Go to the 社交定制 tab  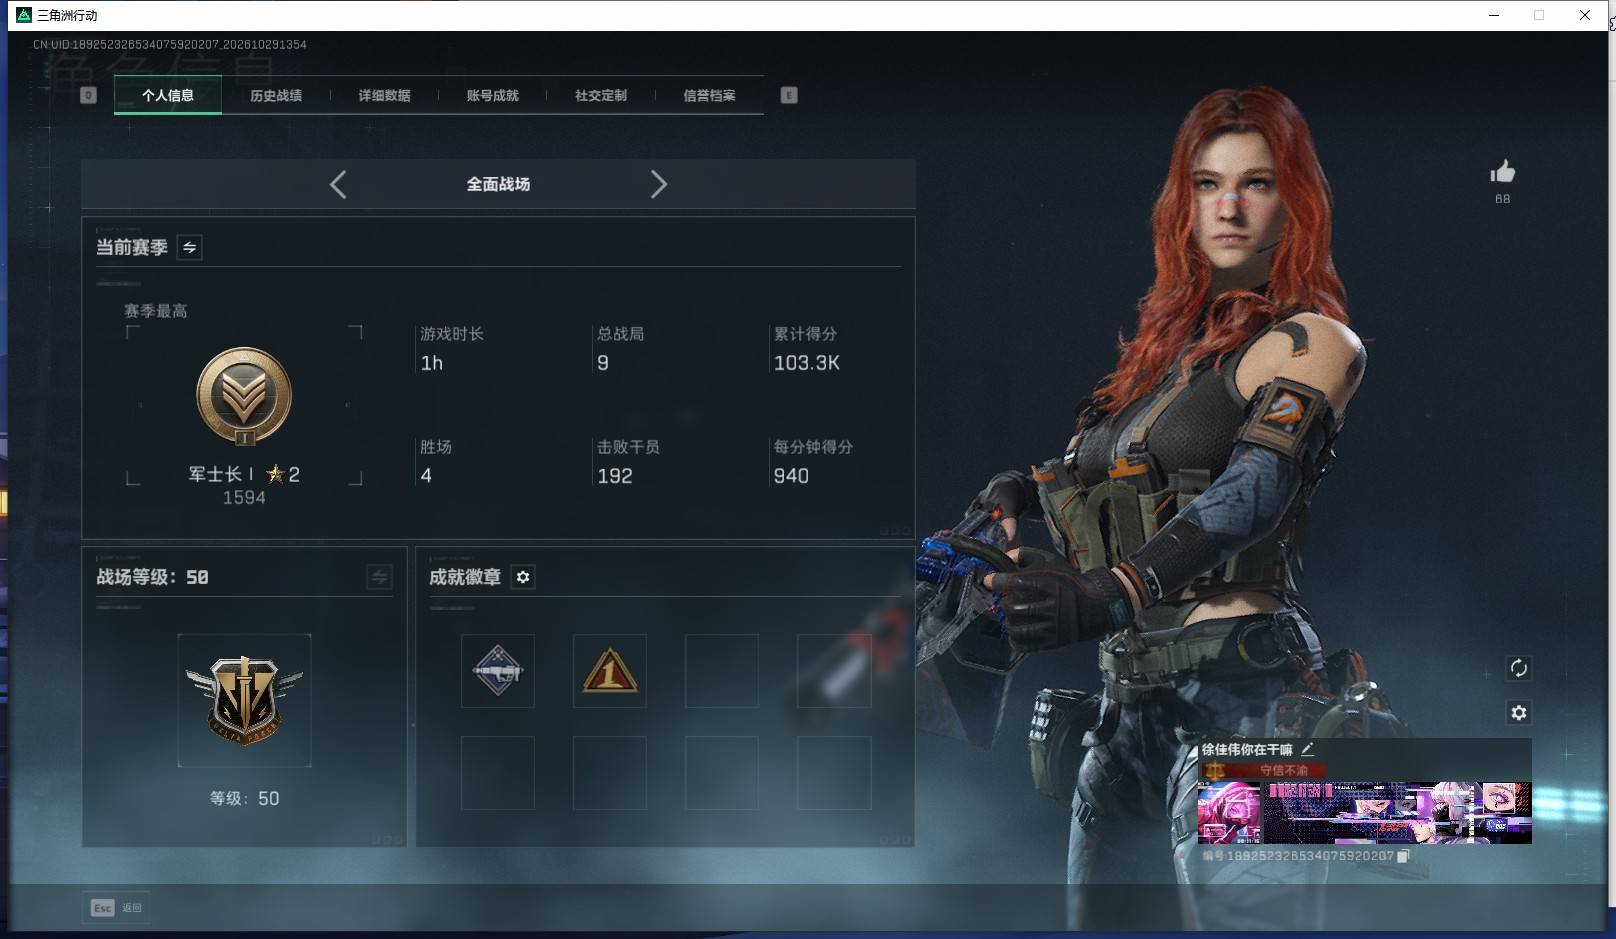(x=600, y=95)
